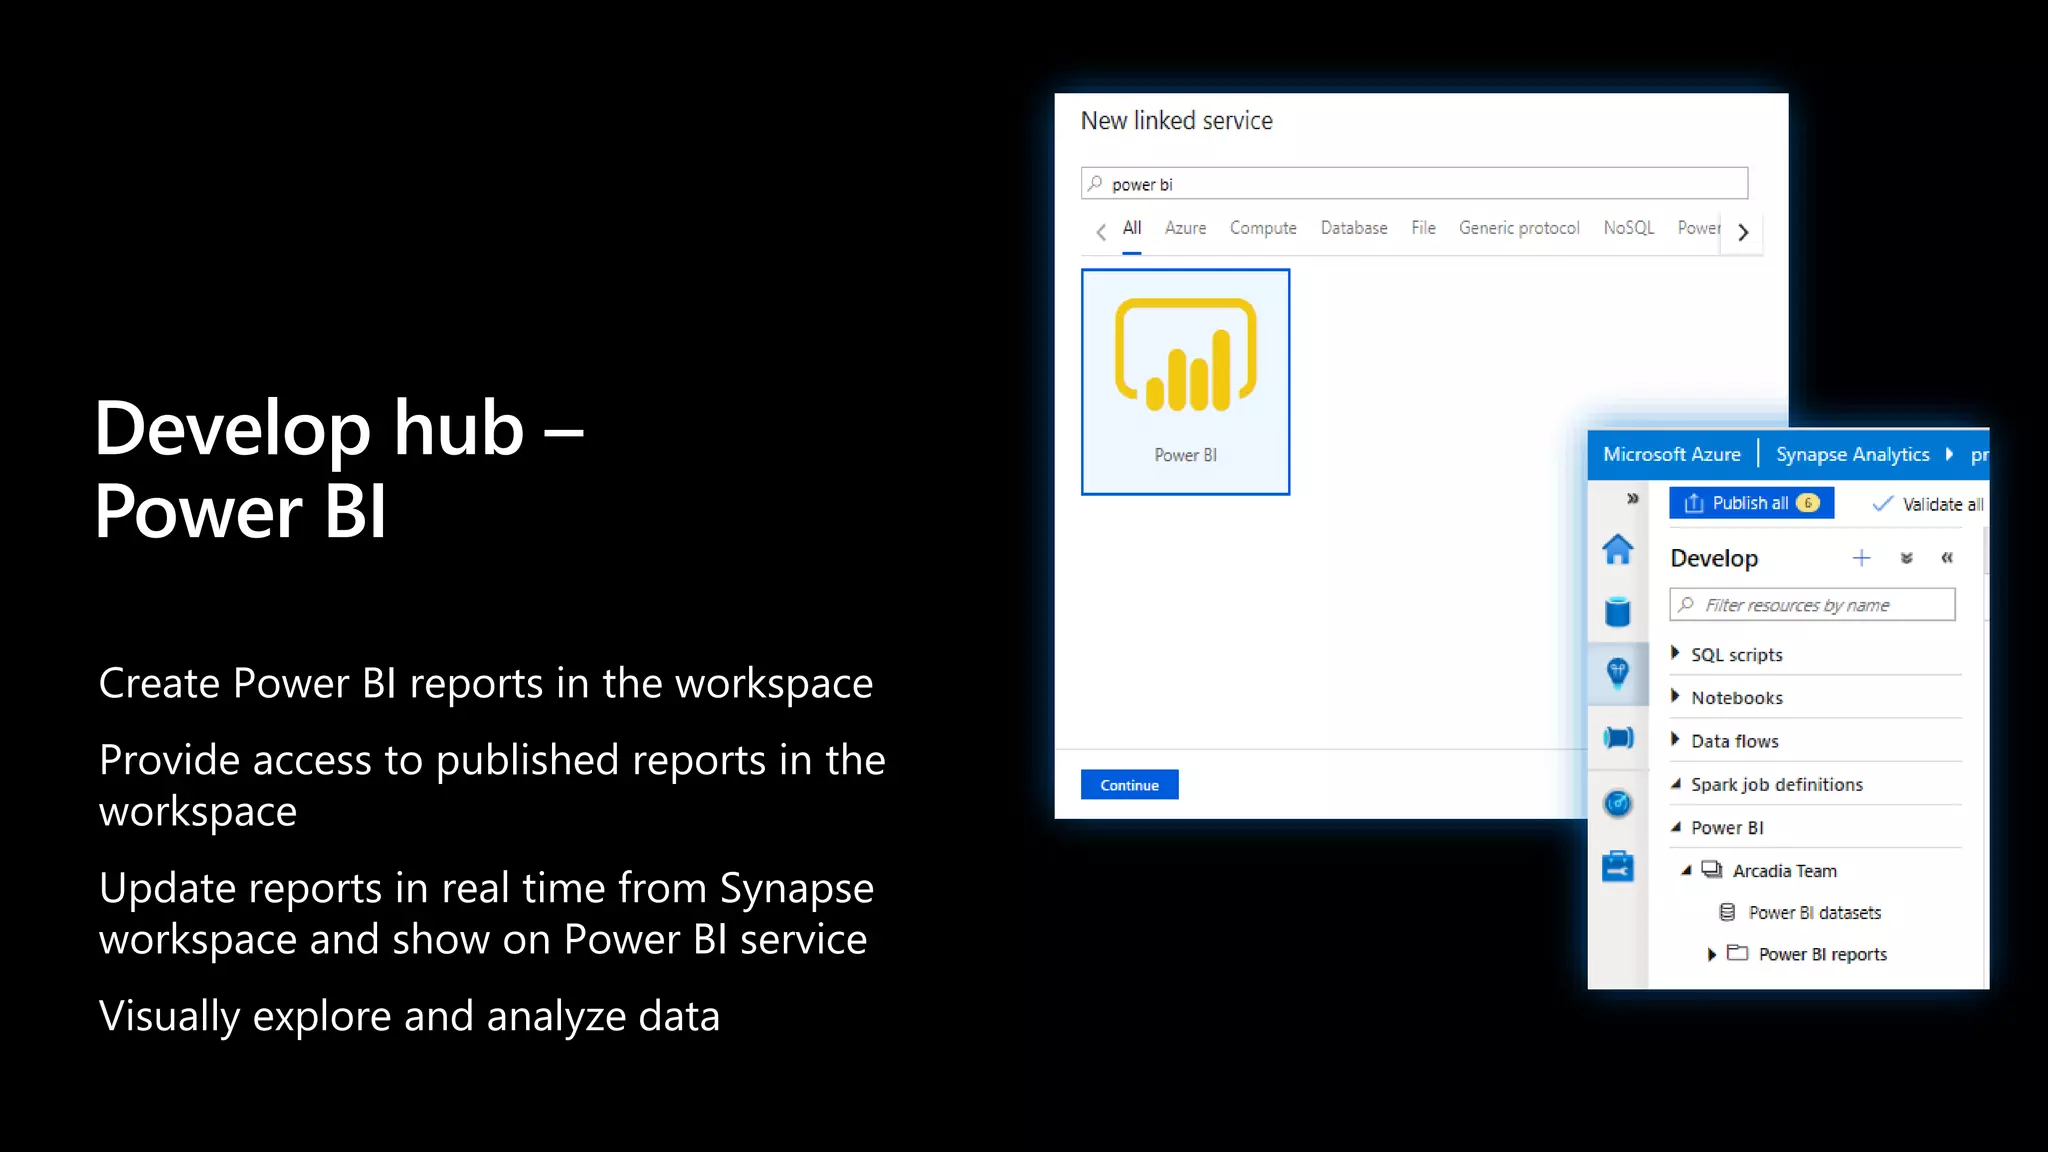Click the Power BI datasets database icon
2048x1152 pixels.
(x=1727, y=912)
